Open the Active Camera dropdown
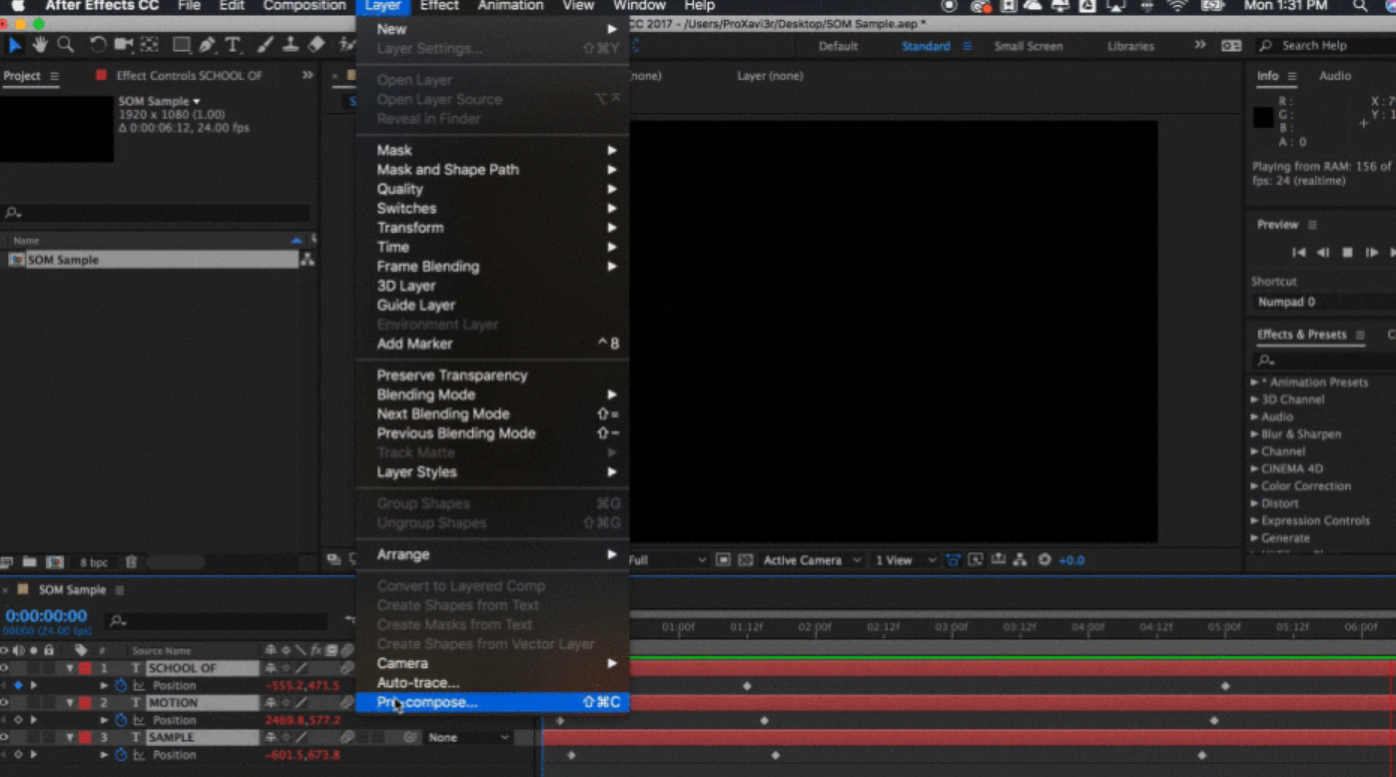Viewport: 1396px width, 777px height. tap(812, 560)
